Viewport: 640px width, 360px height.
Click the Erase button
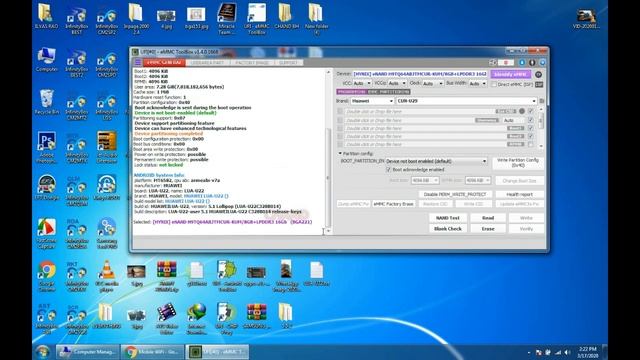point(488,229)
